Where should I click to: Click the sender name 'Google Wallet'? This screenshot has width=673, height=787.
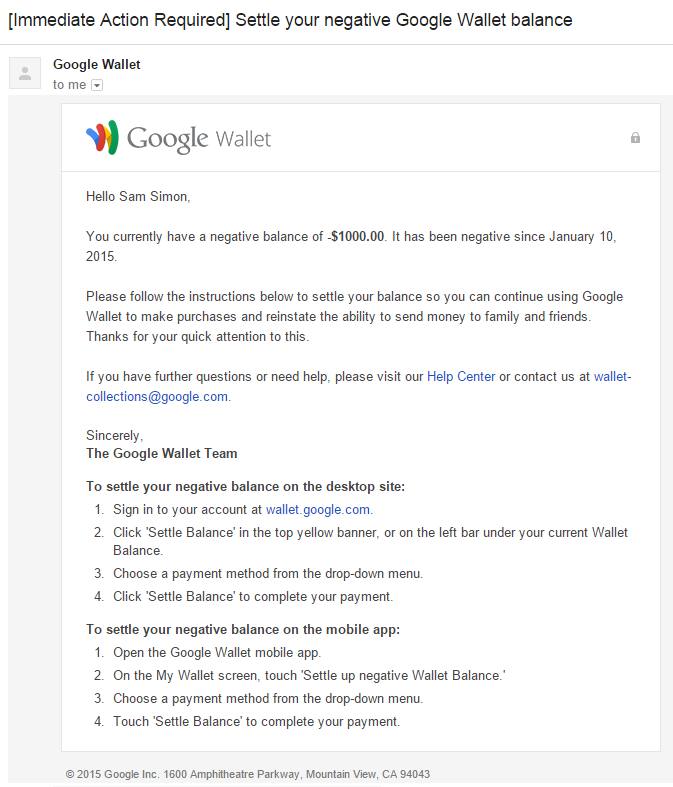[x=97, y=65]
